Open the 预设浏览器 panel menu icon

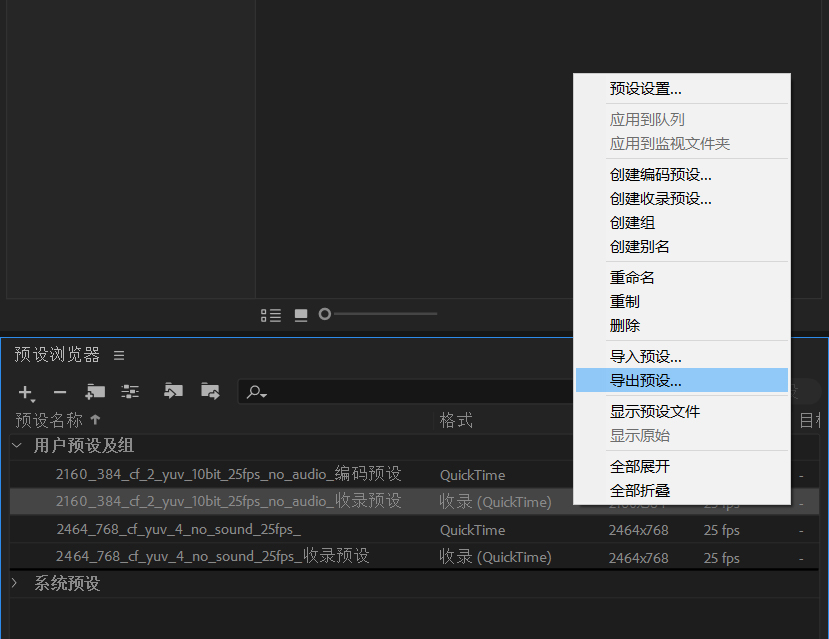119,355
